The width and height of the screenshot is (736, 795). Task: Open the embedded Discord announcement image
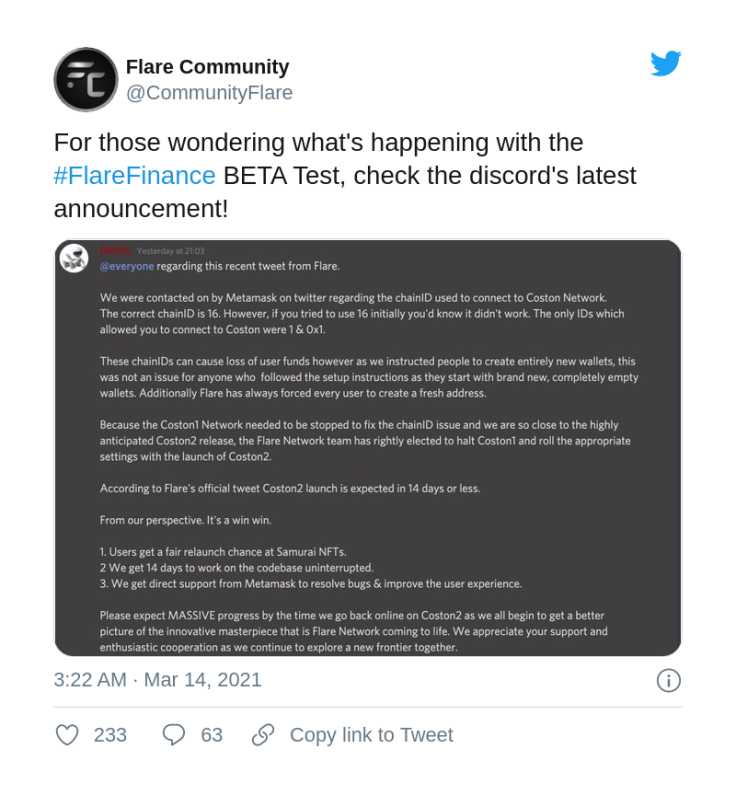(368, 448)
